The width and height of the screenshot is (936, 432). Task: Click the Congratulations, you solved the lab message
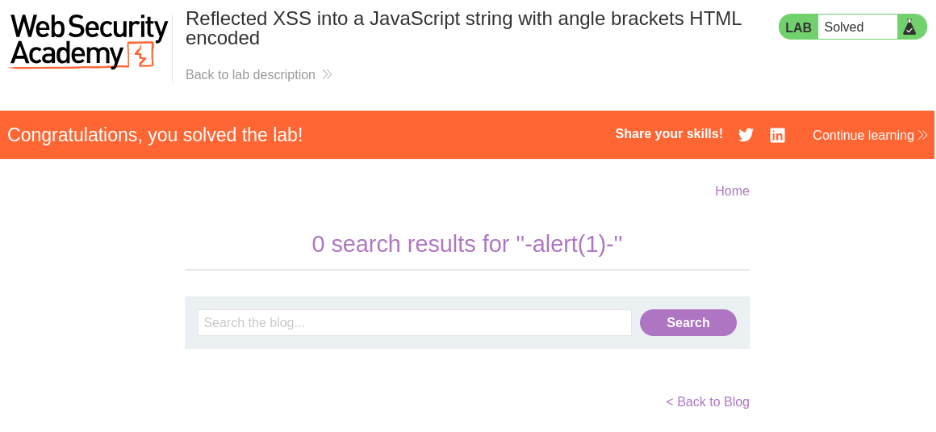(155, 135)
